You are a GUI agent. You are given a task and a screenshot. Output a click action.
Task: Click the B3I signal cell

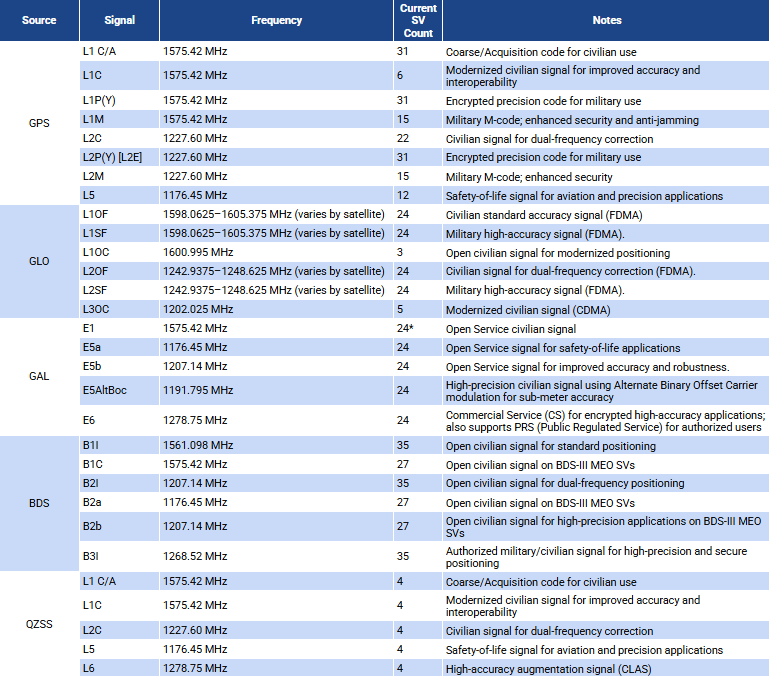pos(119,556)
